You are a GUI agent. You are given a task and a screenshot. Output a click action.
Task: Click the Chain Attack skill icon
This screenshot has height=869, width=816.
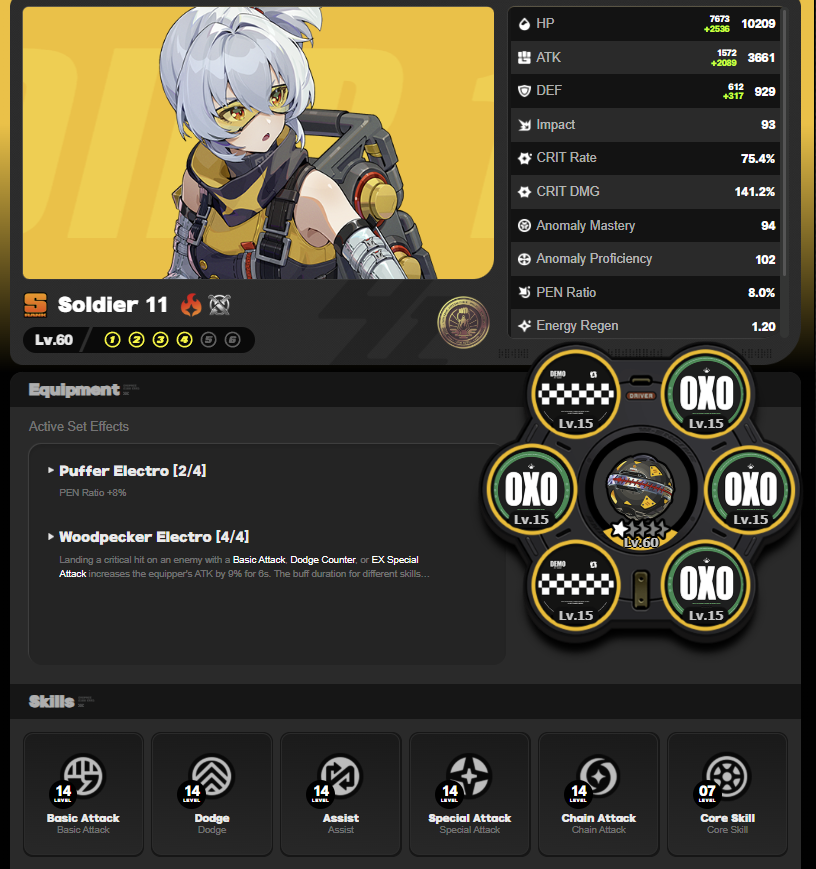599,775
